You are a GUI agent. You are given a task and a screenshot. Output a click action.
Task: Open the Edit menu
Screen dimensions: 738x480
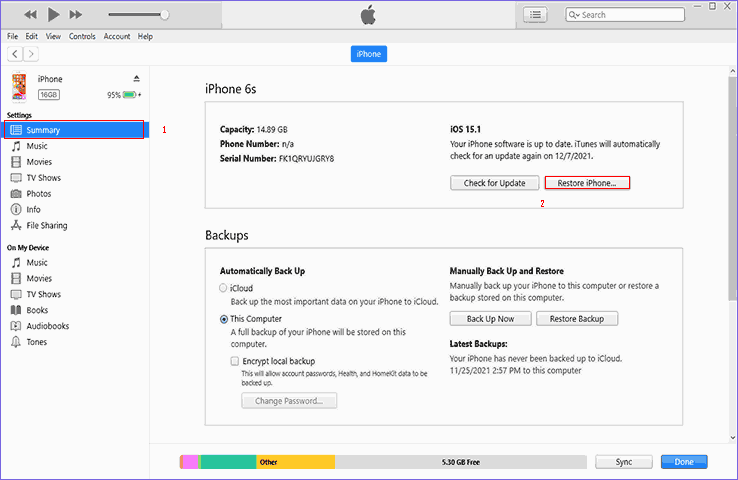pos(32,36)
